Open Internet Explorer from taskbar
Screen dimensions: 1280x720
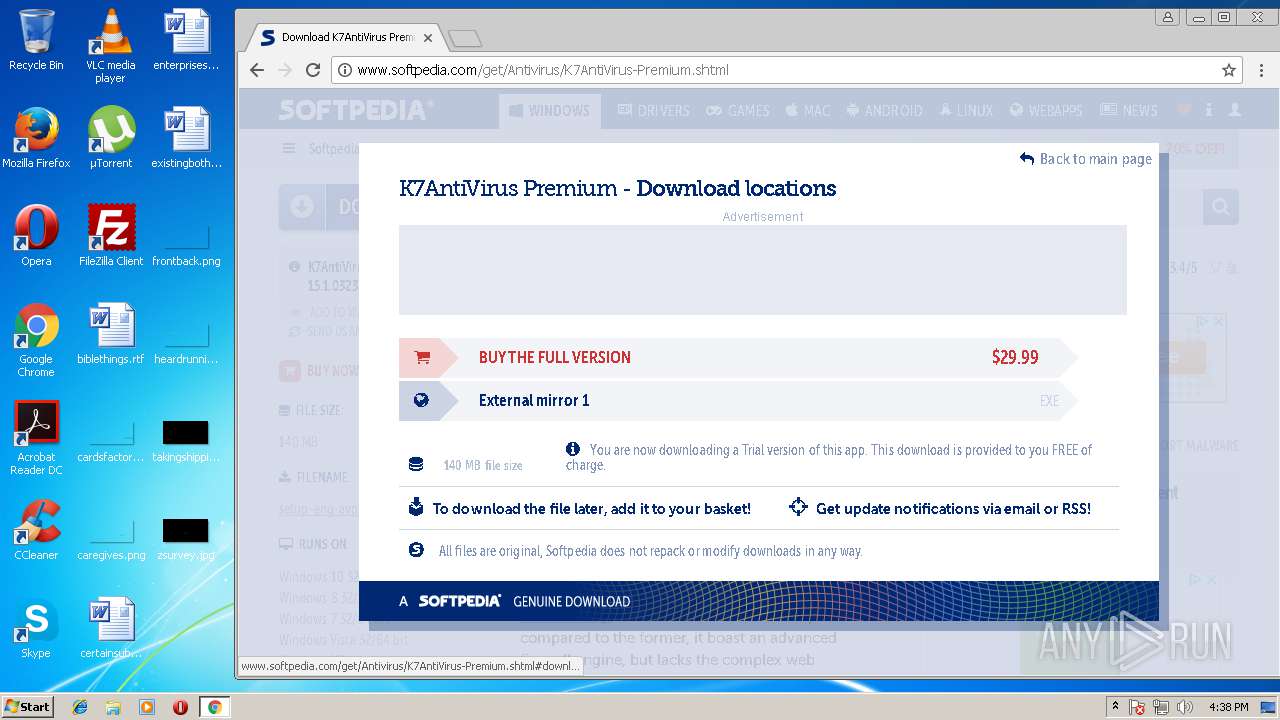click(x=80, y=707)
